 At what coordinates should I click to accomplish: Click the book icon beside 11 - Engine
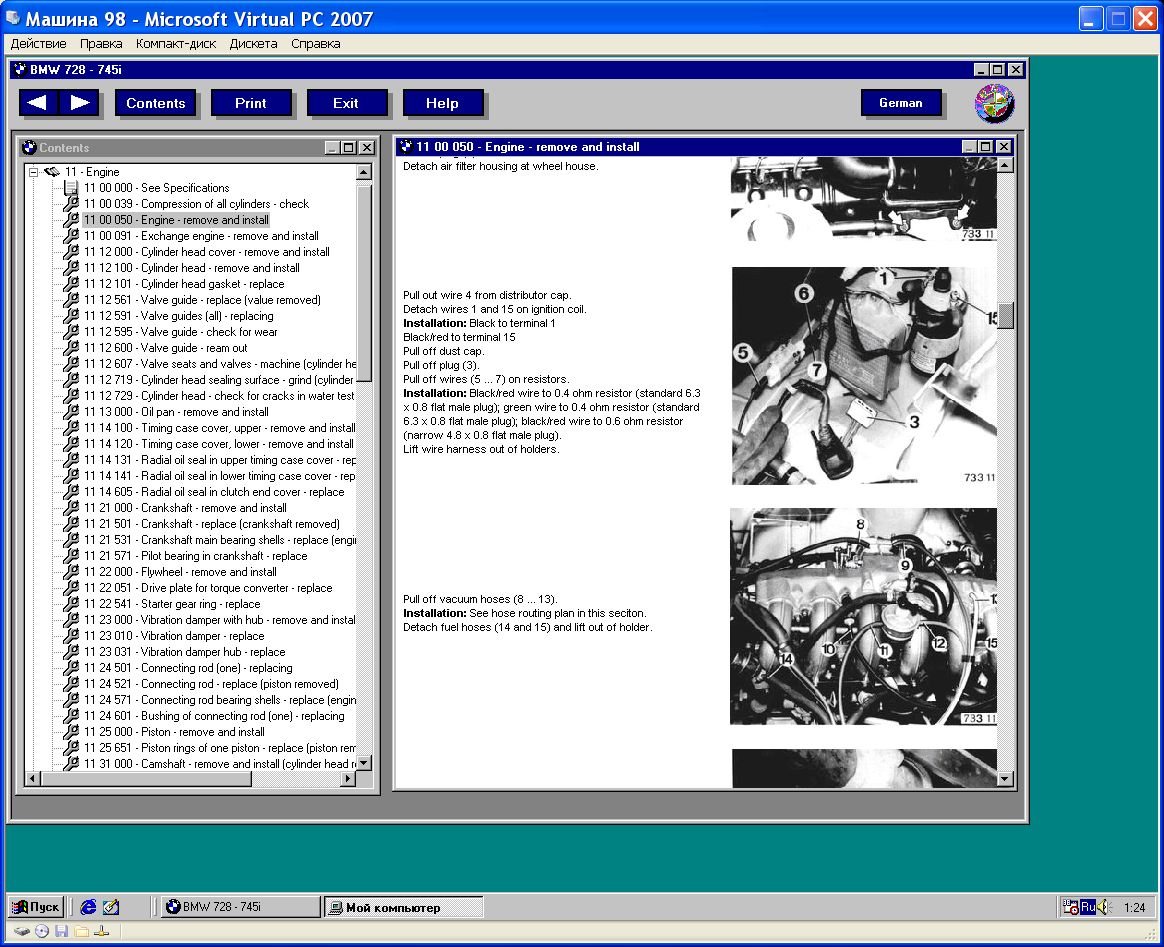pos(51,172)
